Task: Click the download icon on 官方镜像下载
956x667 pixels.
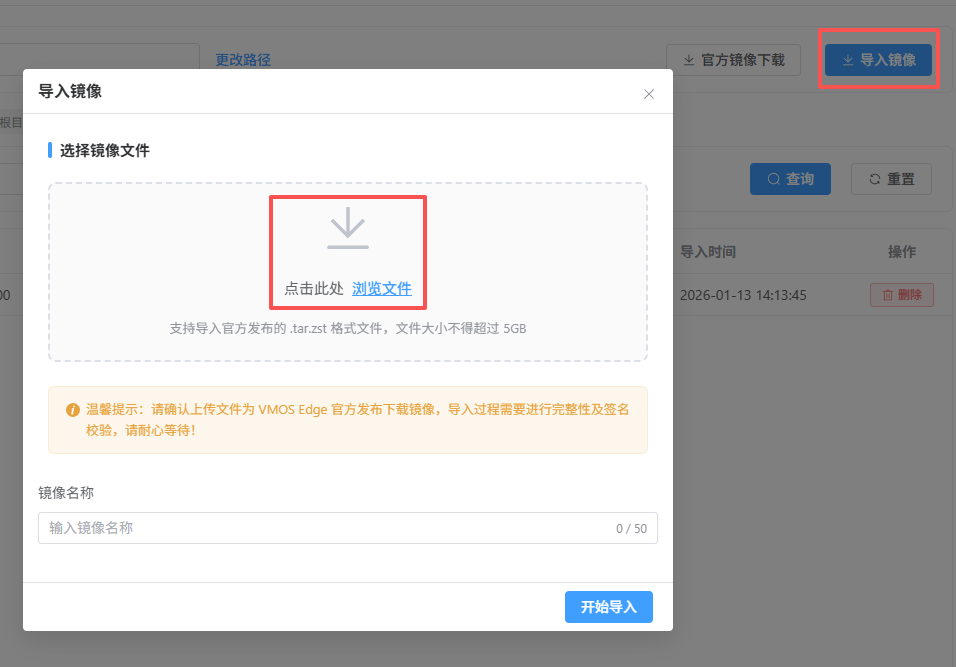Action: pyautogui.click(x=689, y=60)
